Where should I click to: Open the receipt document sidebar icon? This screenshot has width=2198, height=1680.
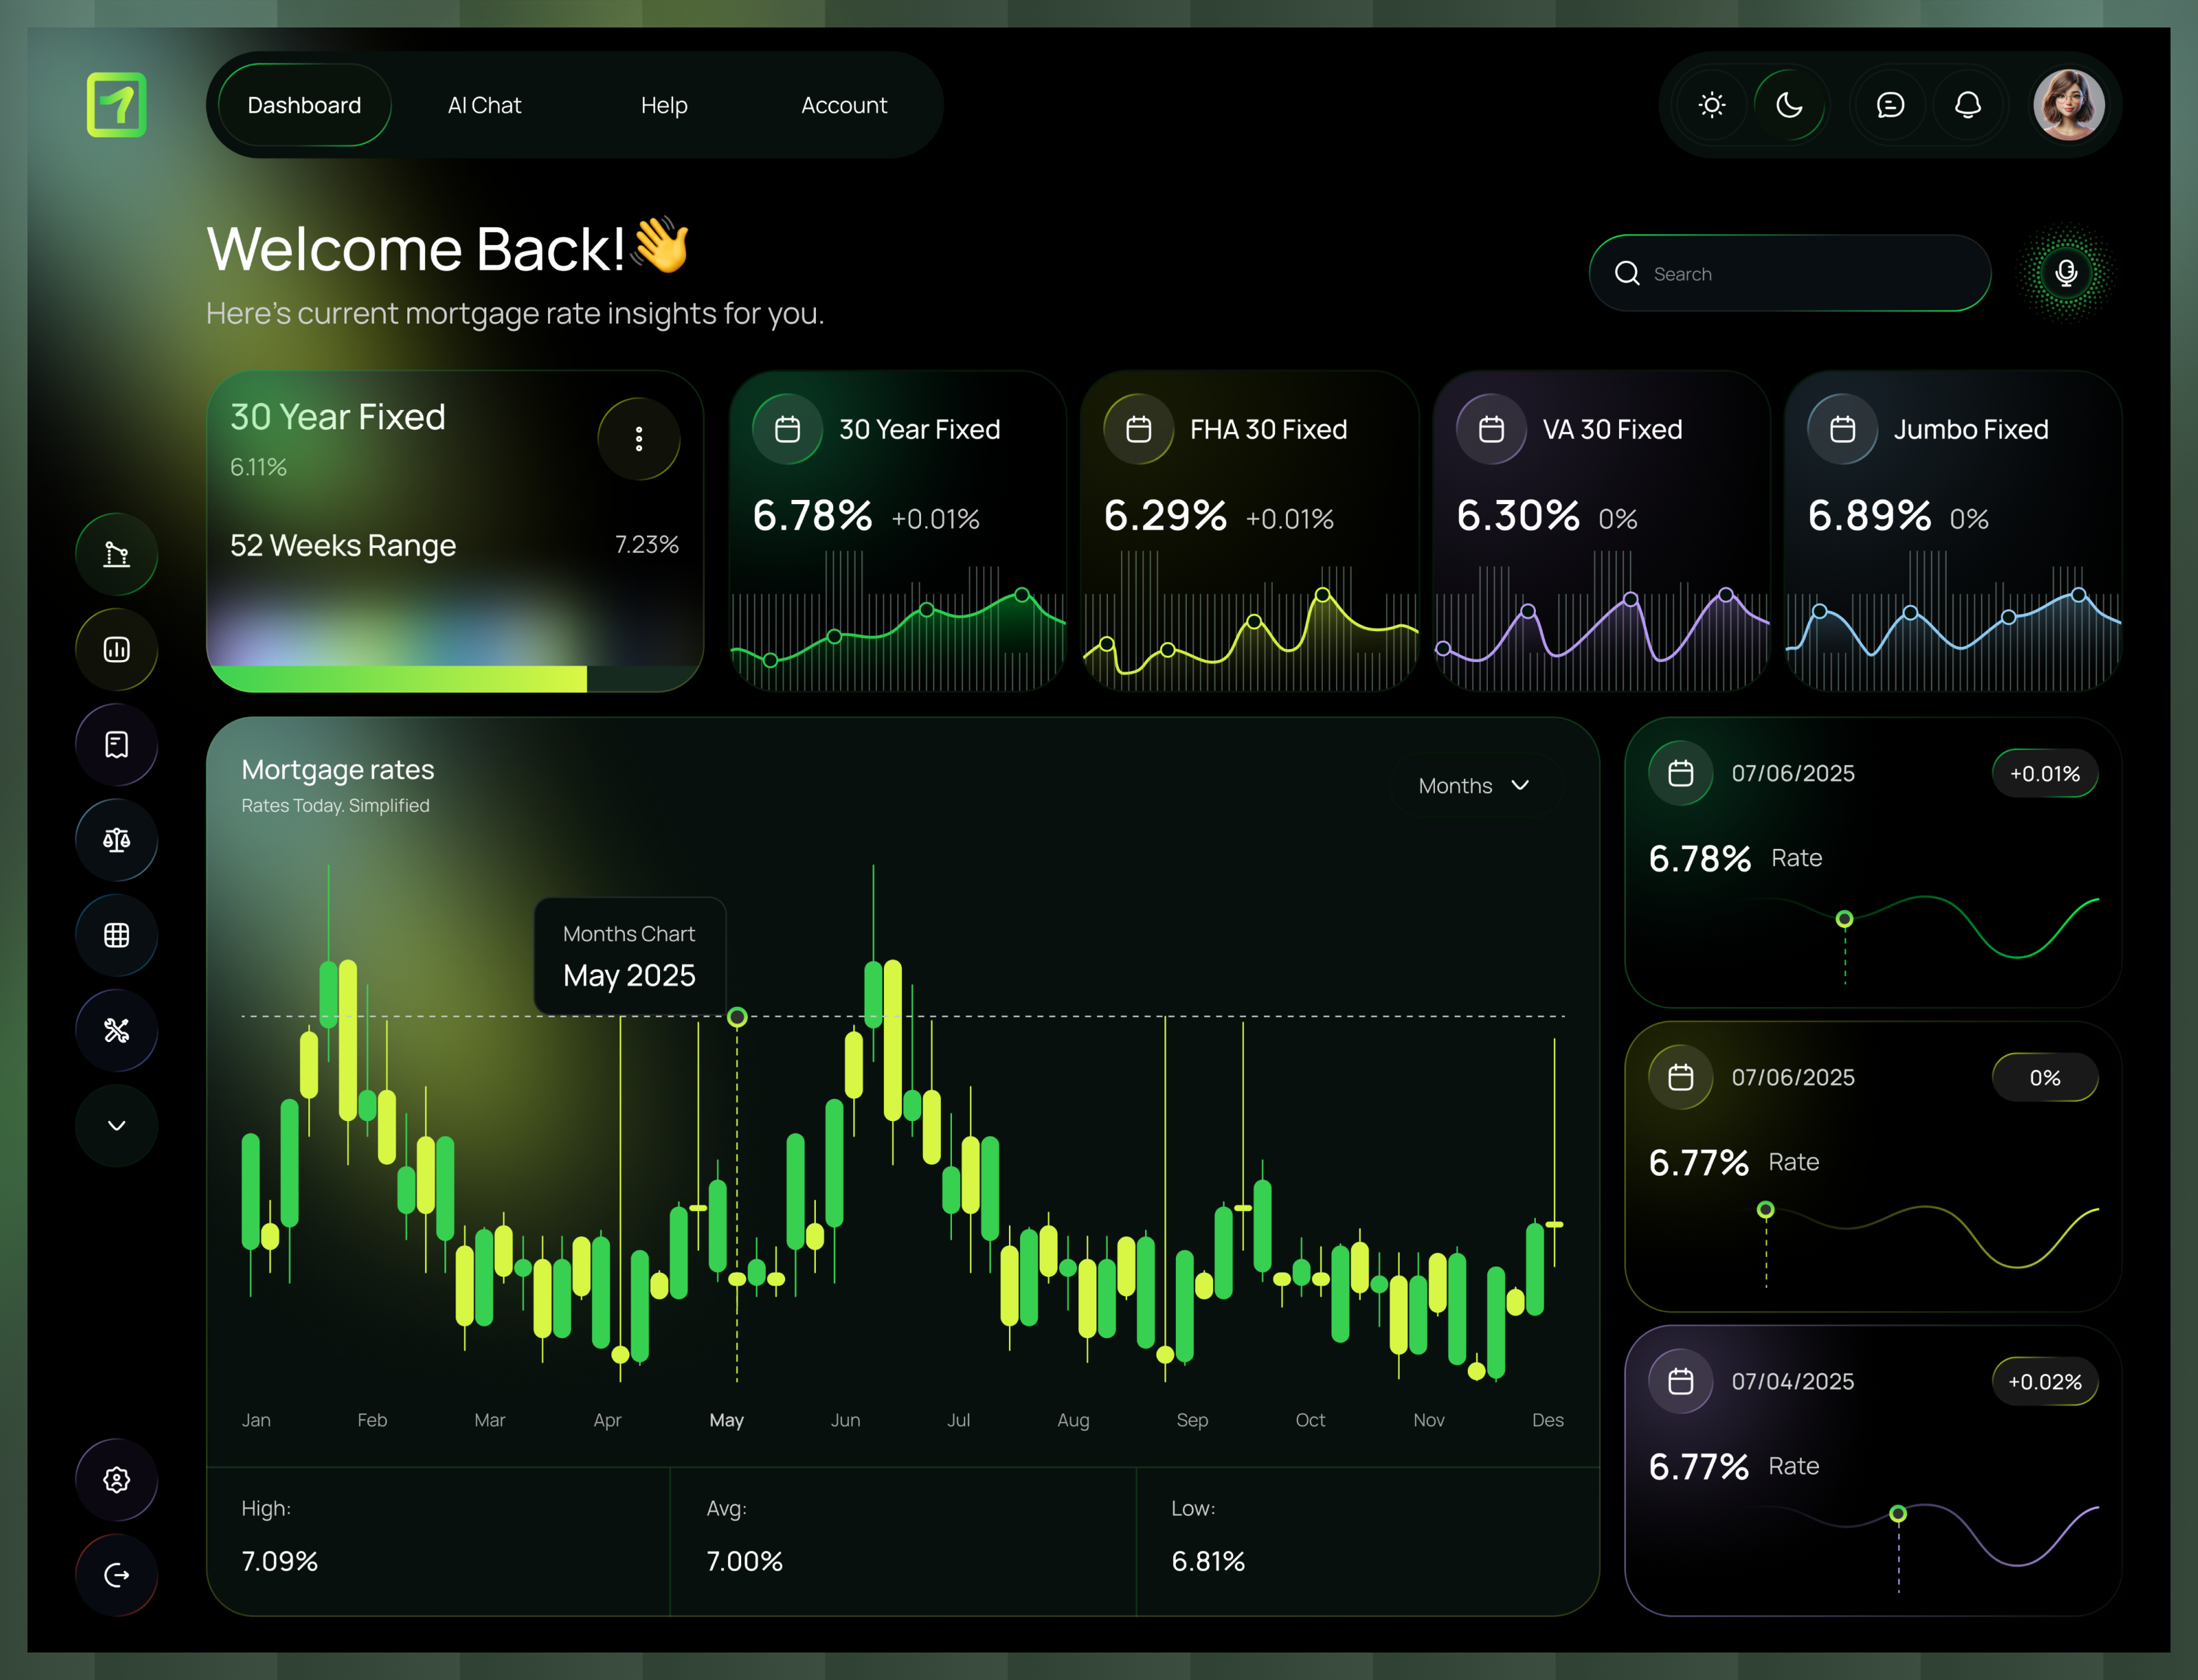point(116,745)
